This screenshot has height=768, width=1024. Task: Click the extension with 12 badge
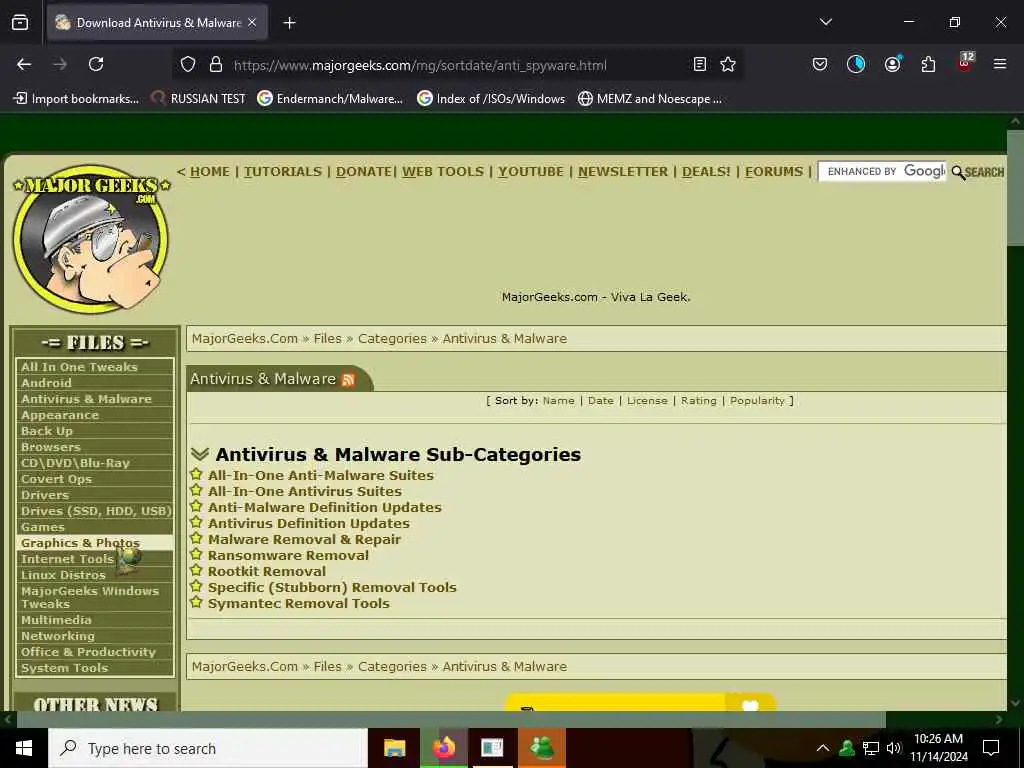click(965, 62)
